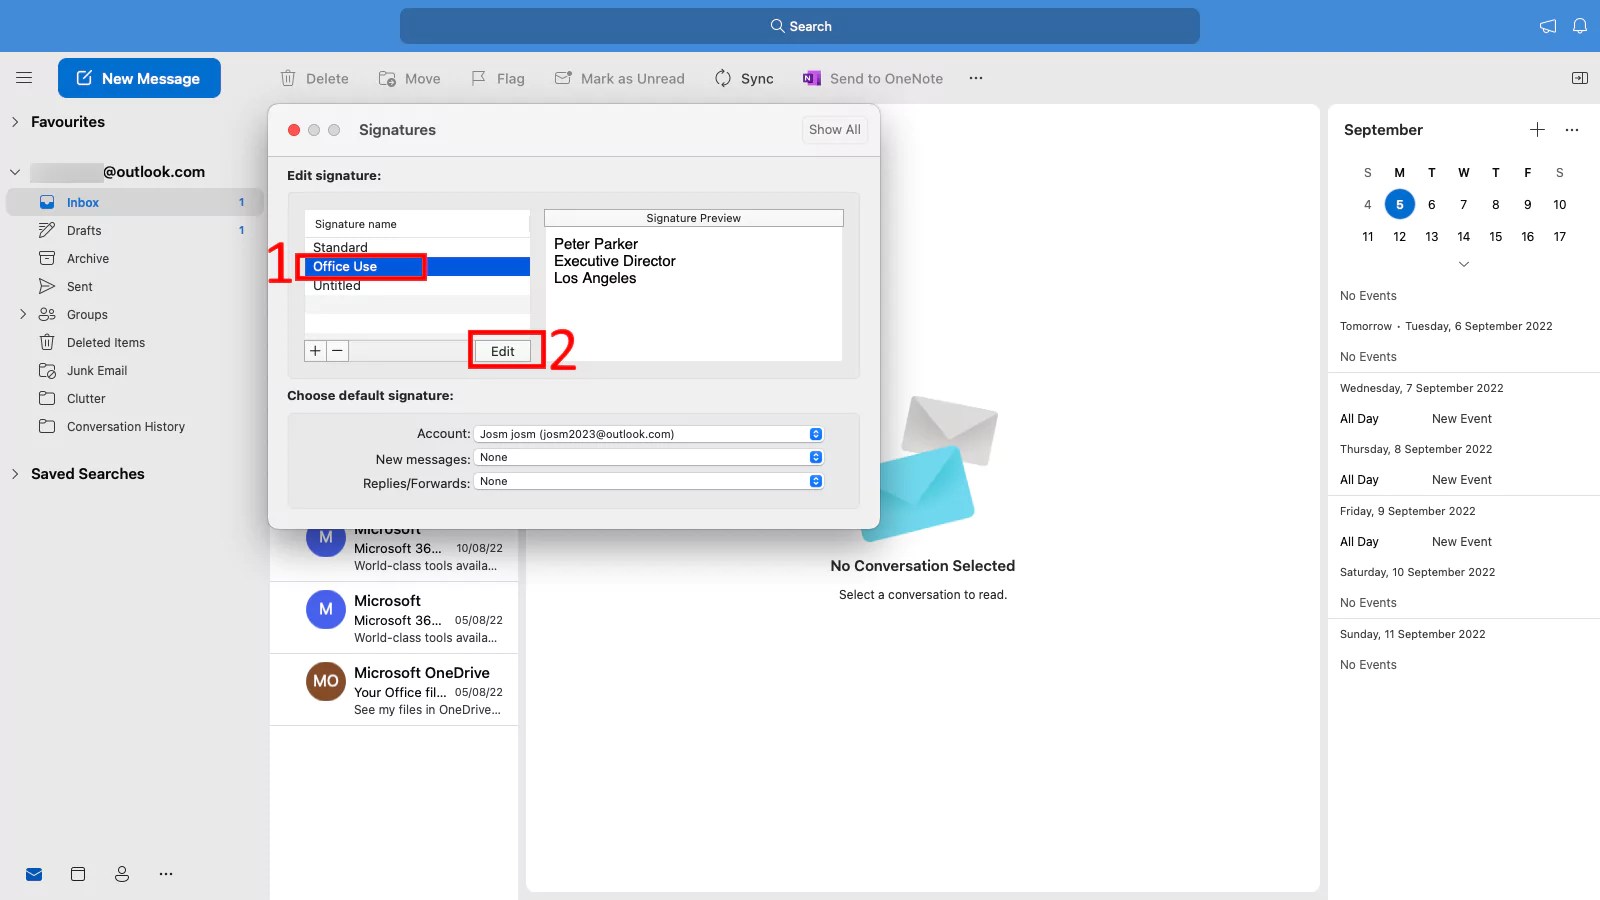Click the announcements megaphone icon
Image resolution: width=1600 pixels, height=900 pixels.
(1546, 26)
